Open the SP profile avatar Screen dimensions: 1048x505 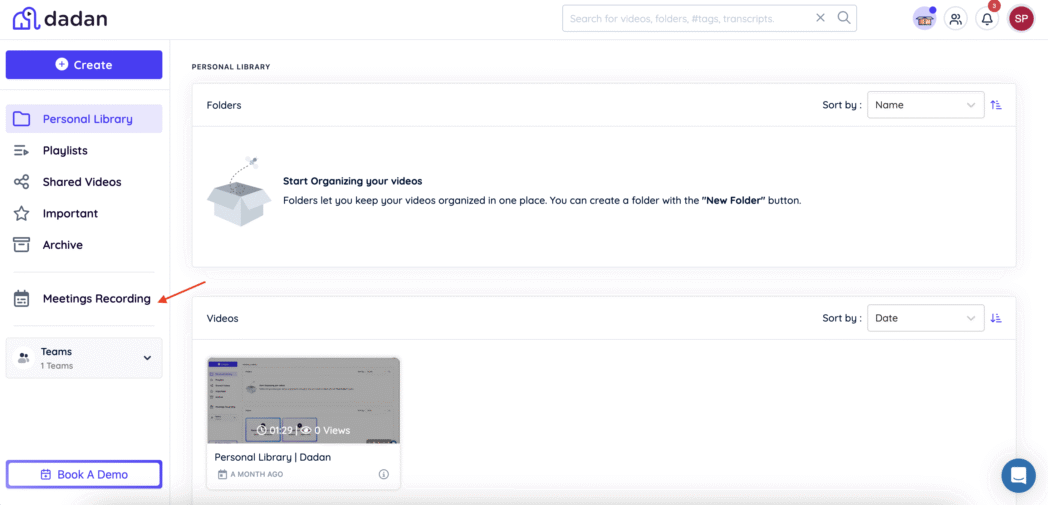tap(1021, 19)
